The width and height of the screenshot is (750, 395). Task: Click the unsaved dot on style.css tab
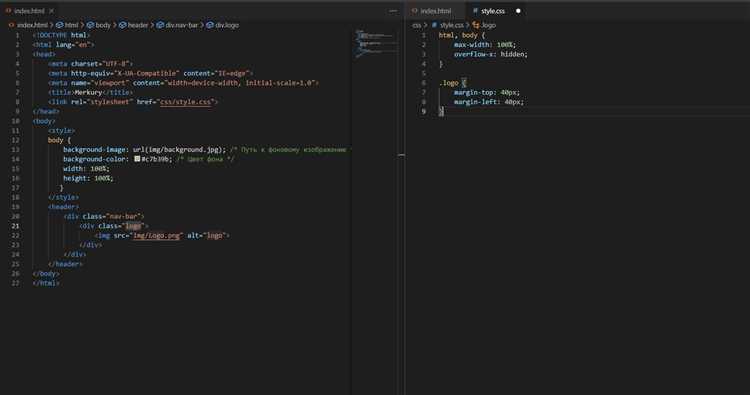518,11
